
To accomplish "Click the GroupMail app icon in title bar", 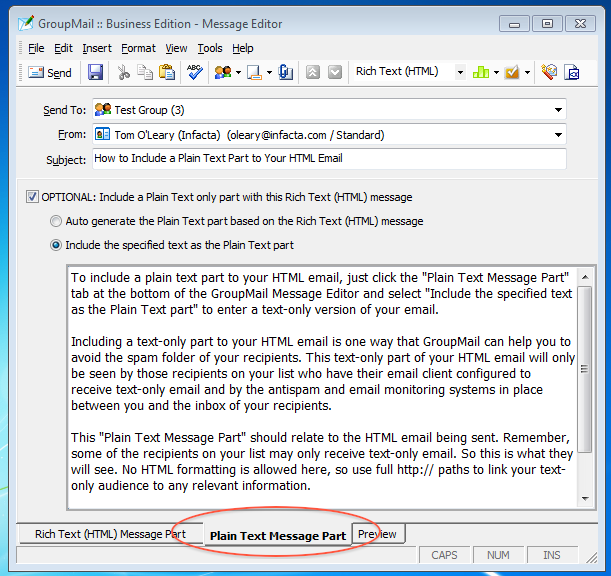I will 26,23.
